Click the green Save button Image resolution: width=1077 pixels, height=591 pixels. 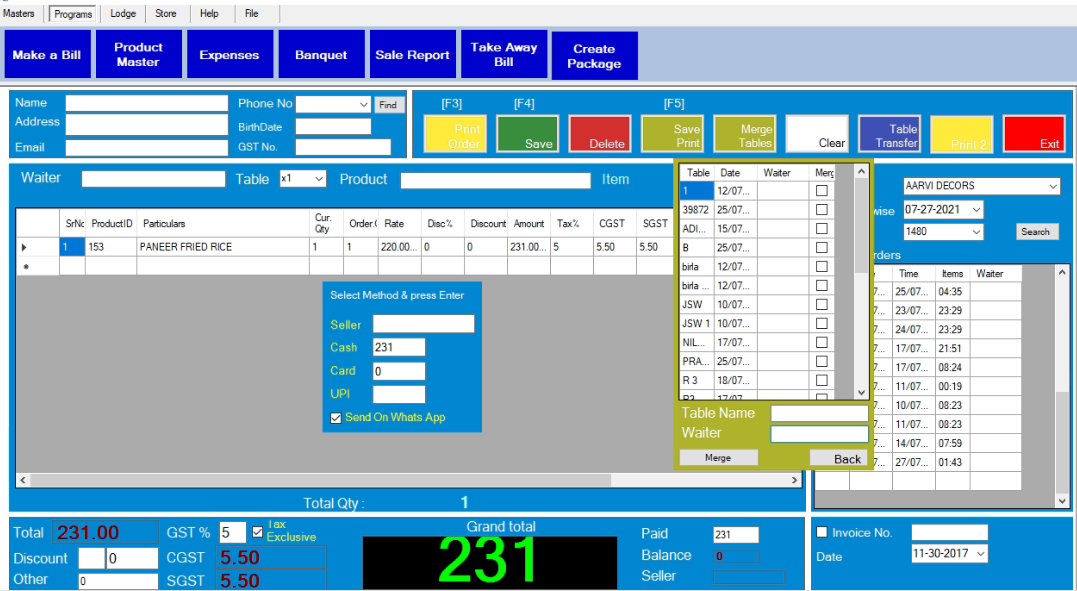coord(528,134)
